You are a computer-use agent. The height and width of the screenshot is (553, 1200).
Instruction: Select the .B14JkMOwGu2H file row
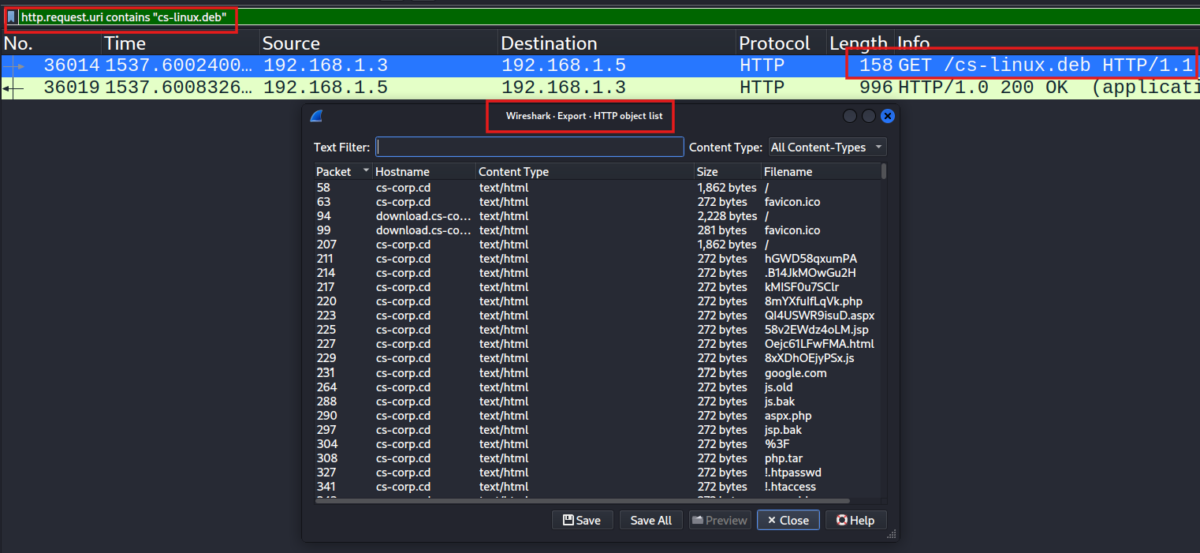[597, 273]
